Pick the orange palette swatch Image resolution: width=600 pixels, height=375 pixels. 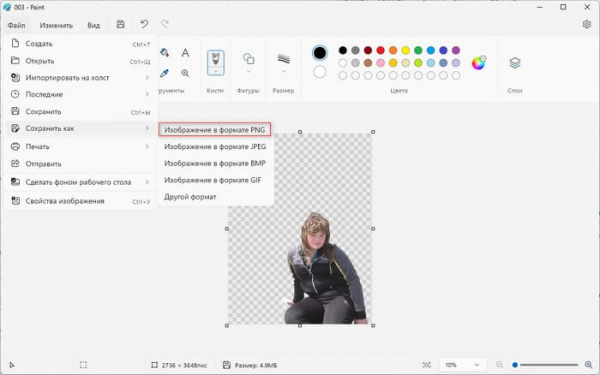click(393, 50)
